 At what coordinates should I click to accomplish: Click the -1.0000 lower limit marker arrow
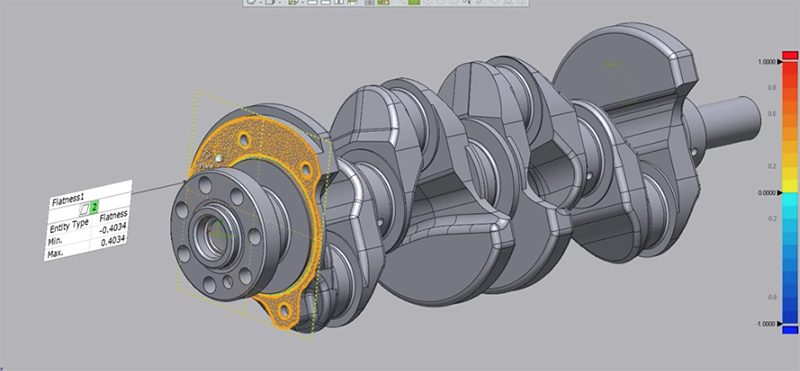coord(779,324)
